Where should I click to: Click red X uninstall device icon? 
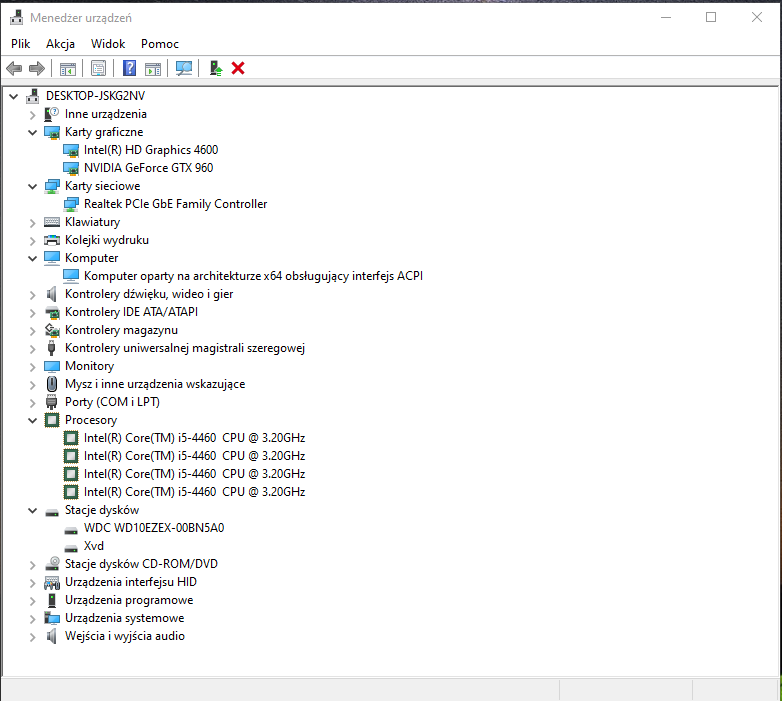click(238, 68)
